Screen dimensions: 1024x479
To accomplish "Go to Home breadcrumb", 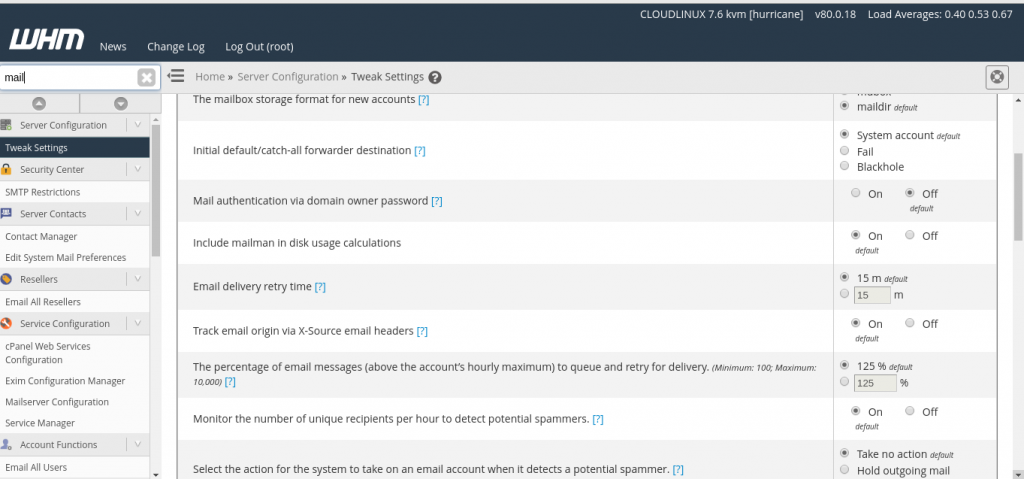I will click(210, 76).
